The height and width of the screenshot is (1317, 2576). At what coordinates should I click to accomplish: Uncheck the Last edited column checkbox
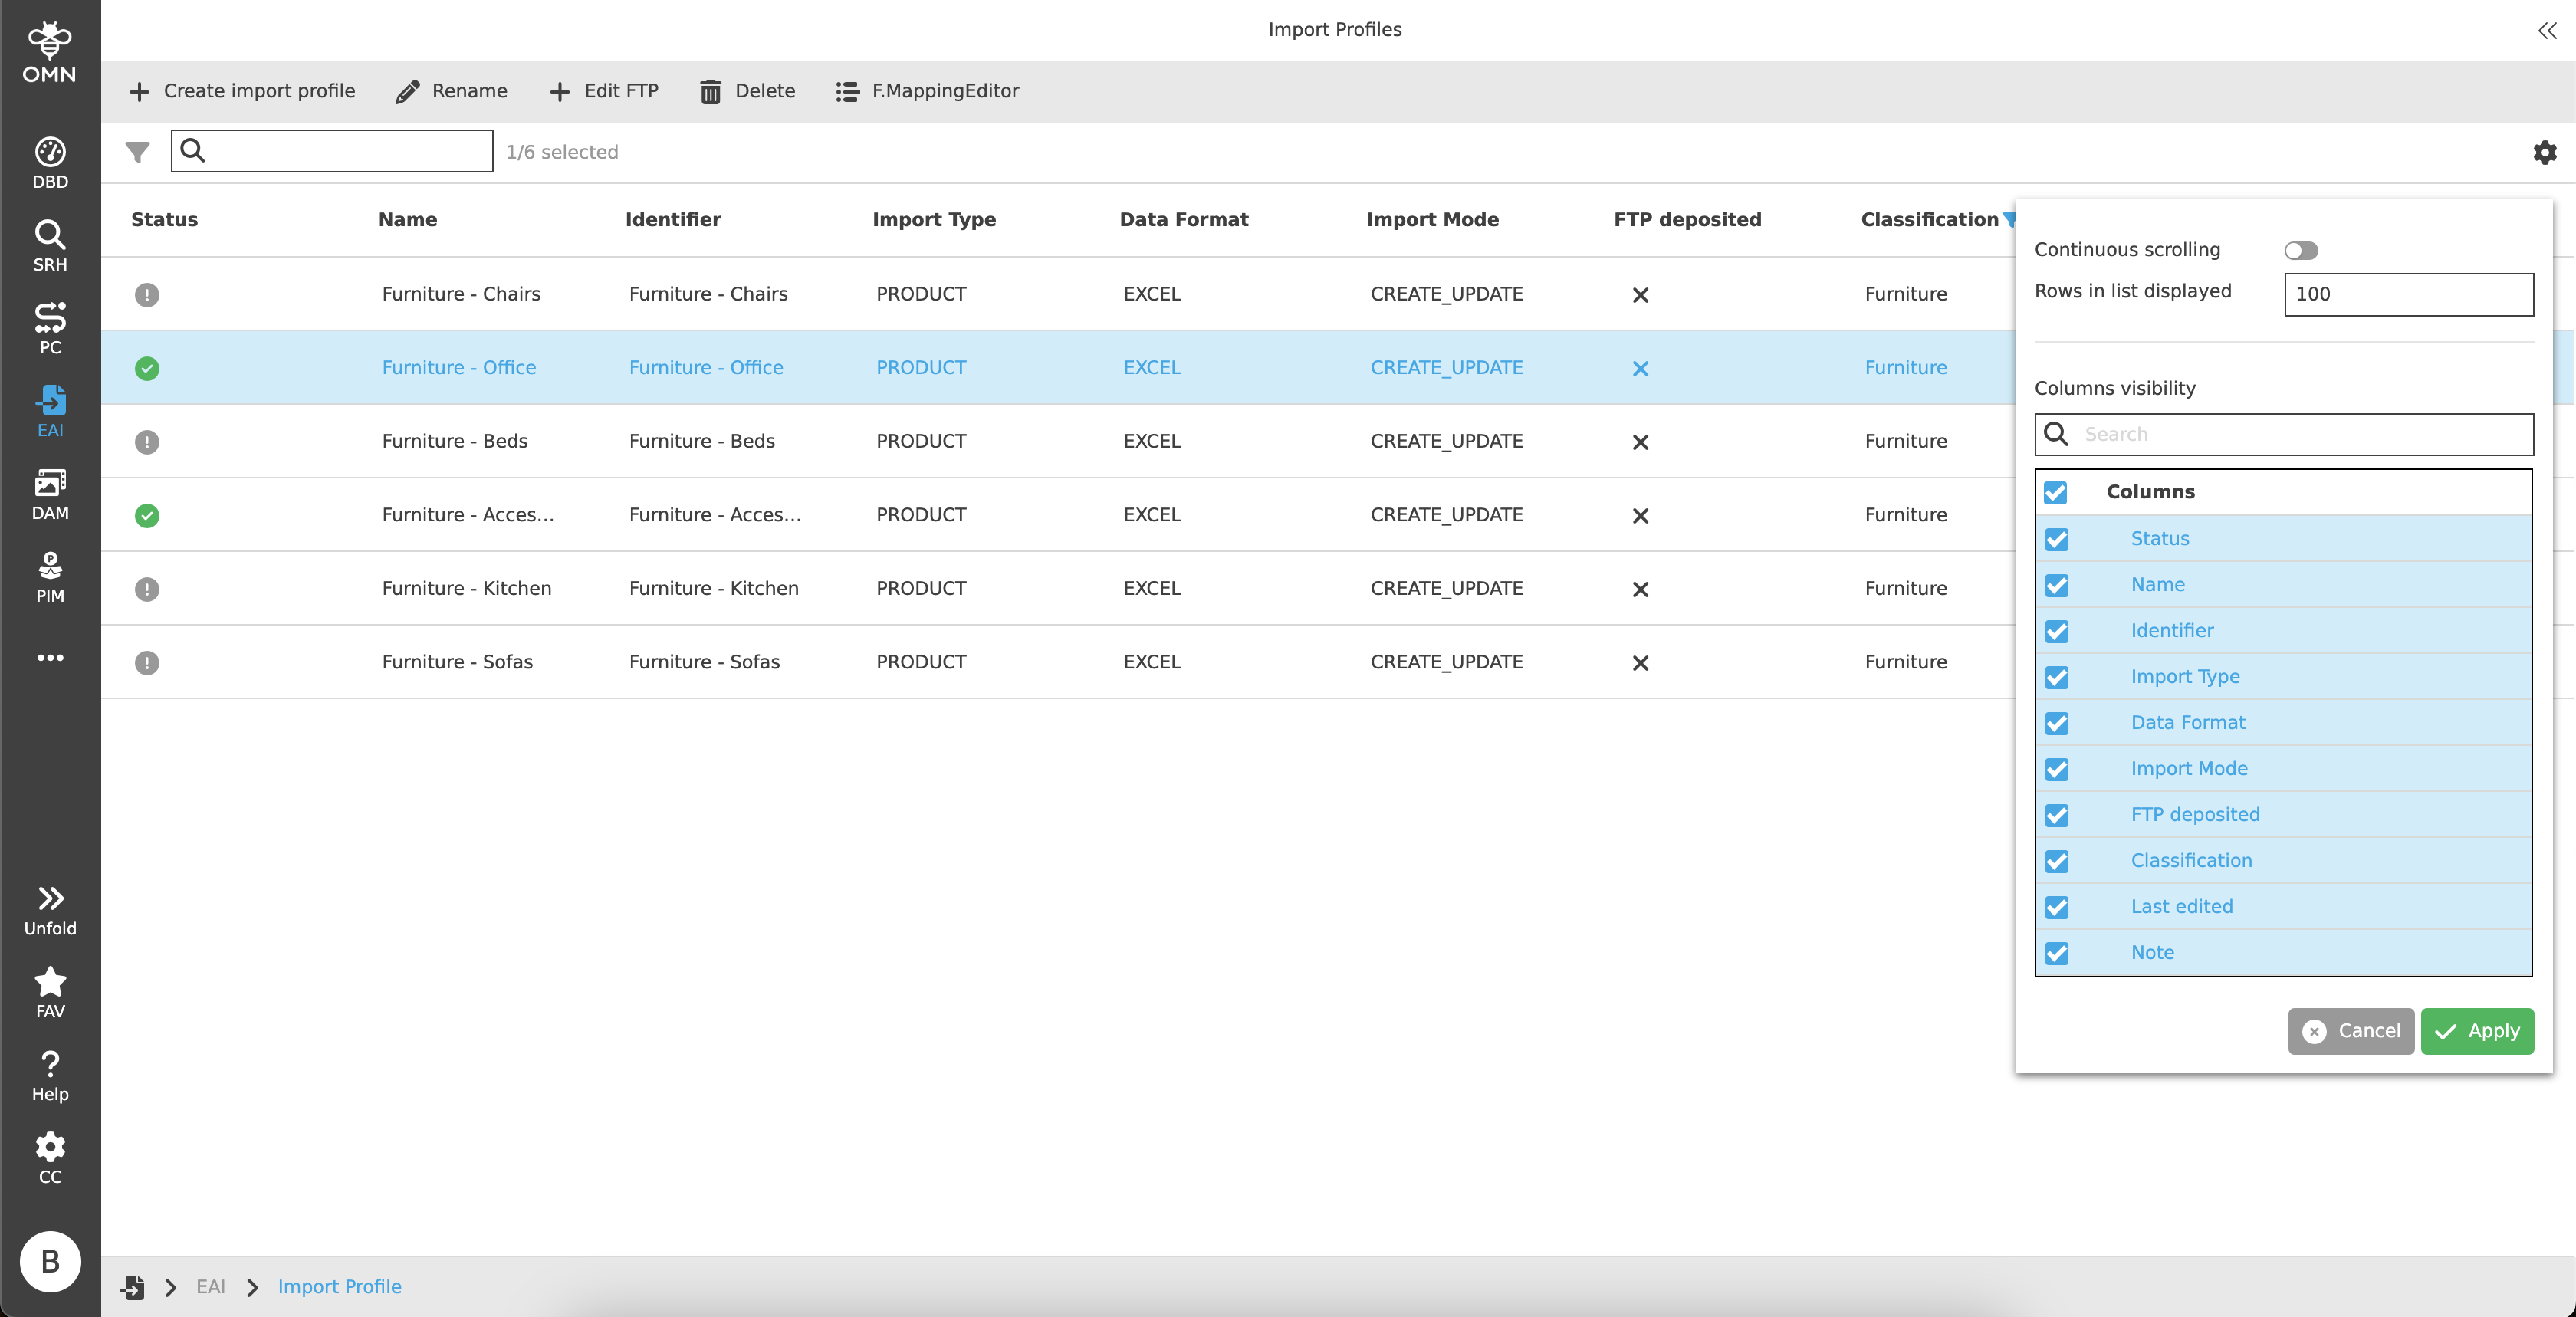coord(2056,907)
